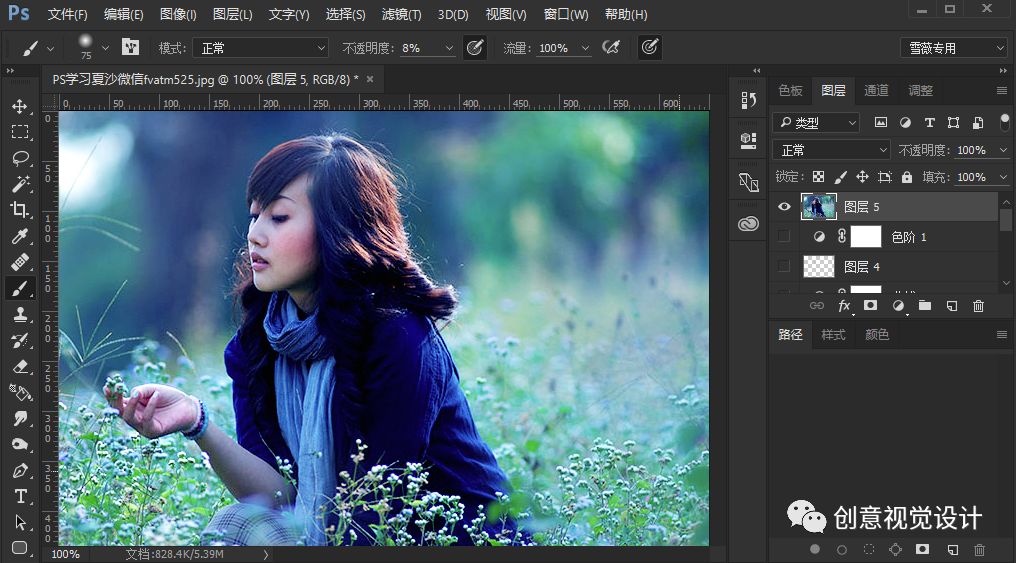Click the zoom level 100% field

coord(65,554)
